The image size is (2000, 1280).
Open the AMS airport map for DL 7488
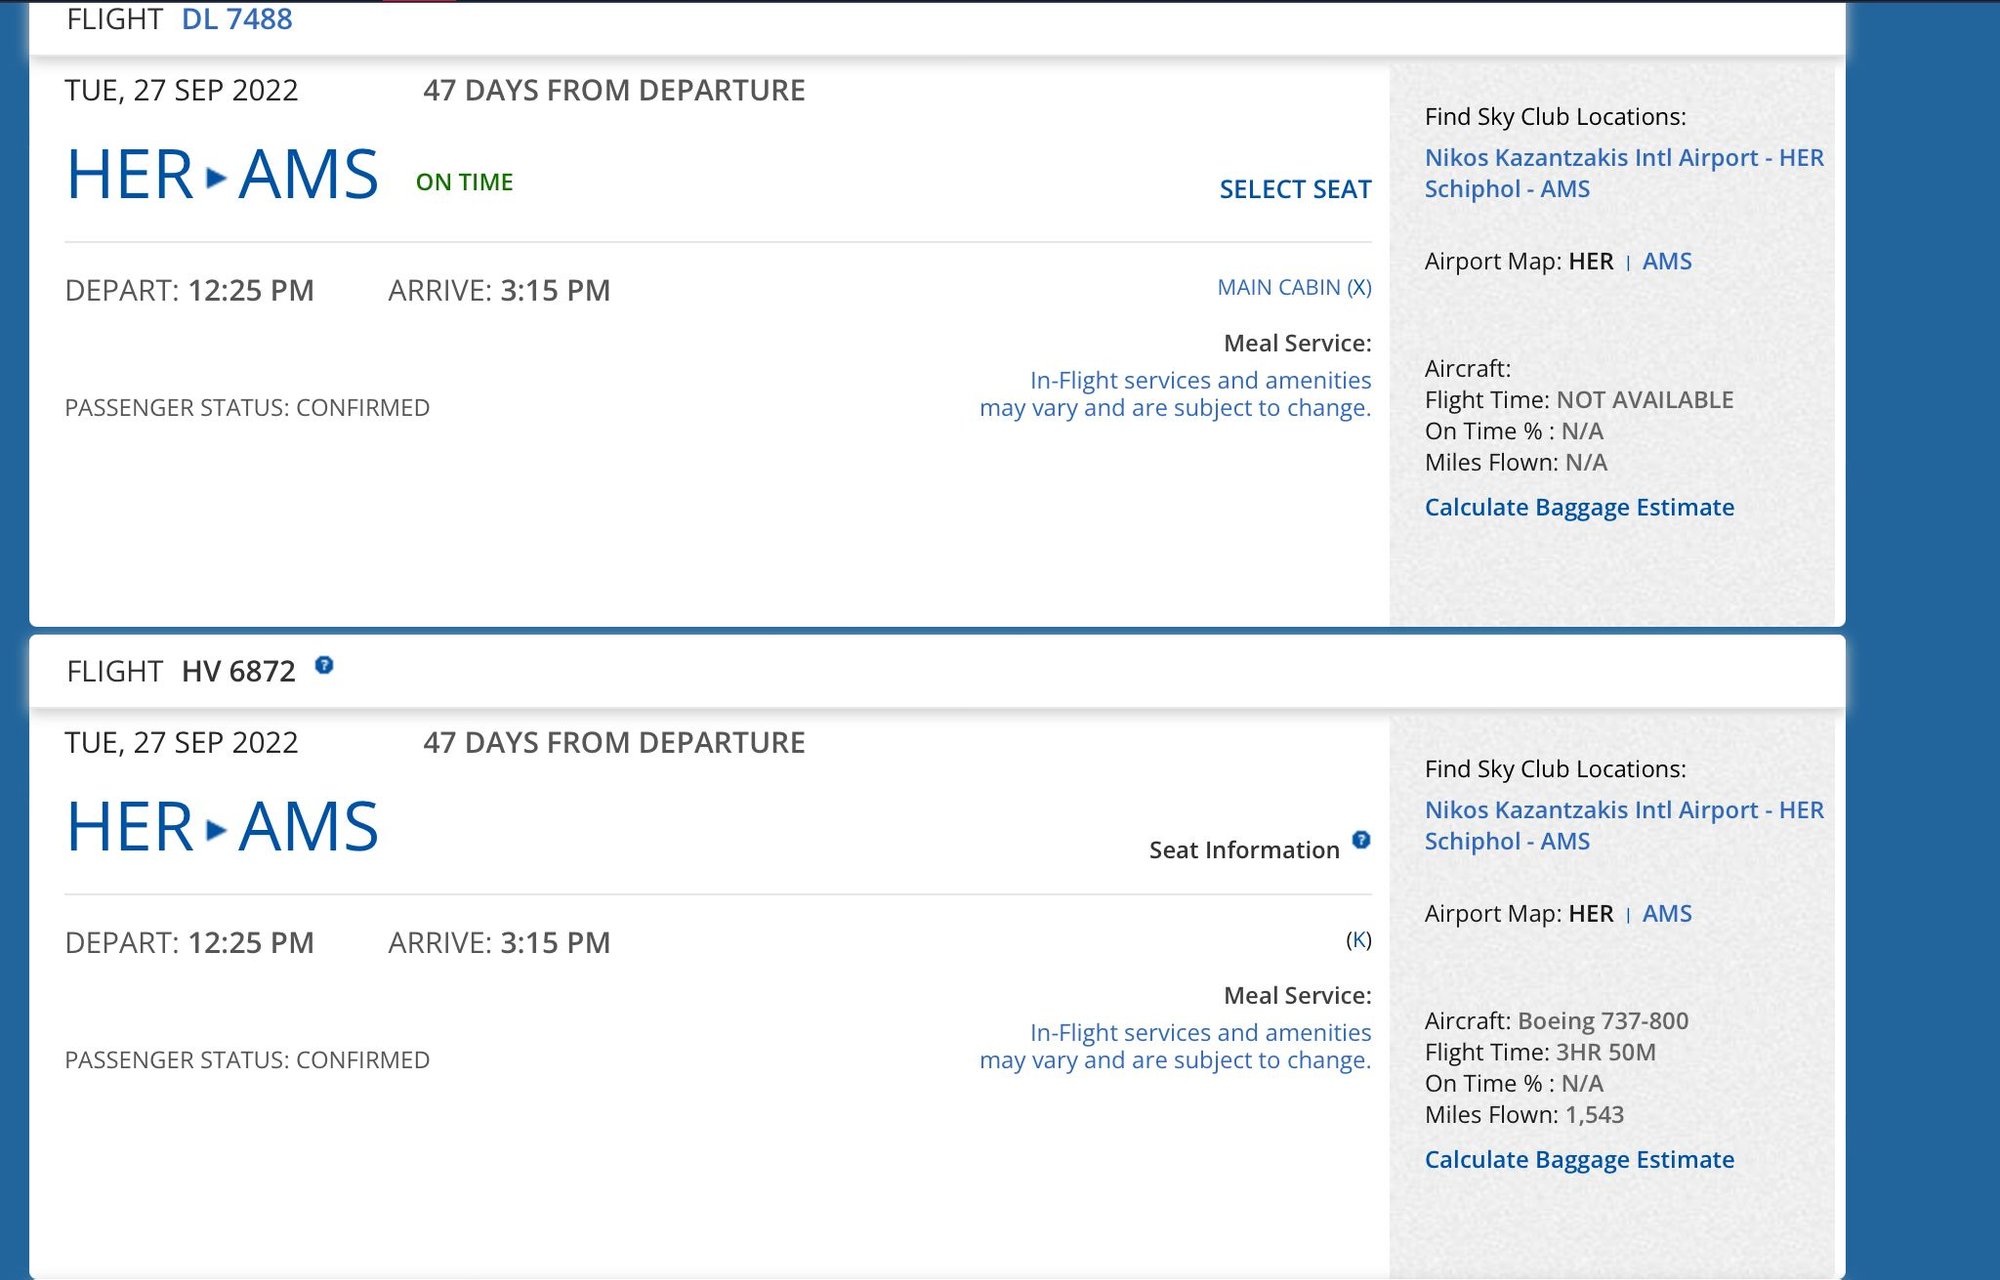(1667, 262)
